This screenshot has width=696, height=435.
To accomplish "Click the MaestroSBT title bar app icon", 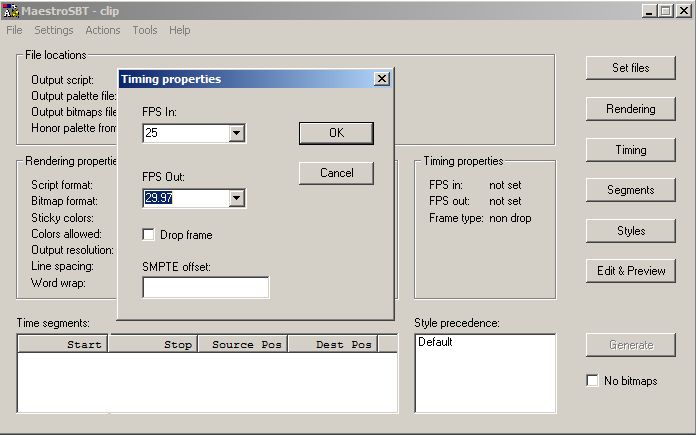I will point(11,10).
